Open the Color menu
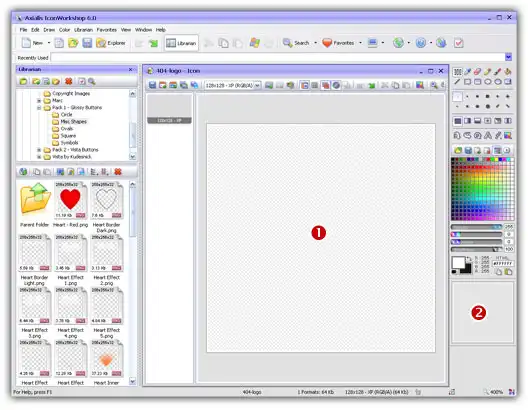Screen dimensions: 528x410 coord(65,30)
